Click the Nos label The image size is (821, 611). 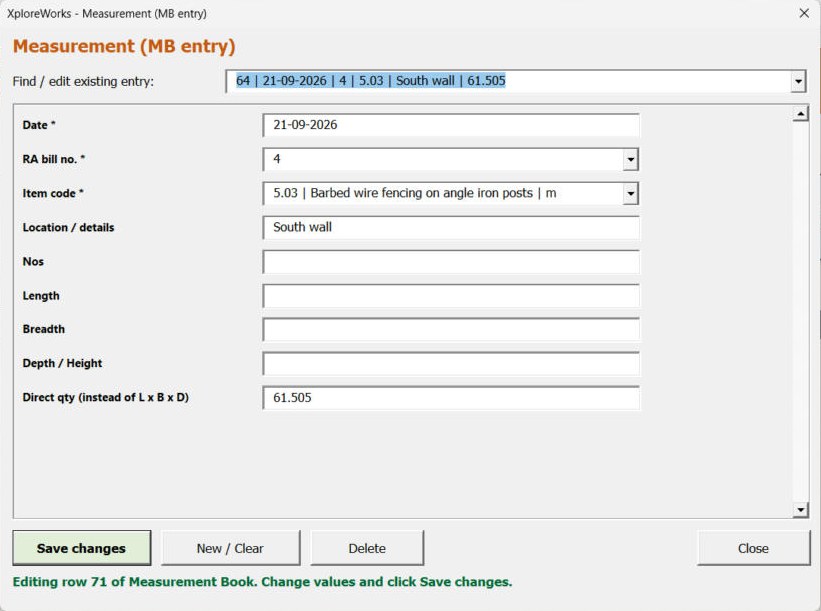(33, 261)
